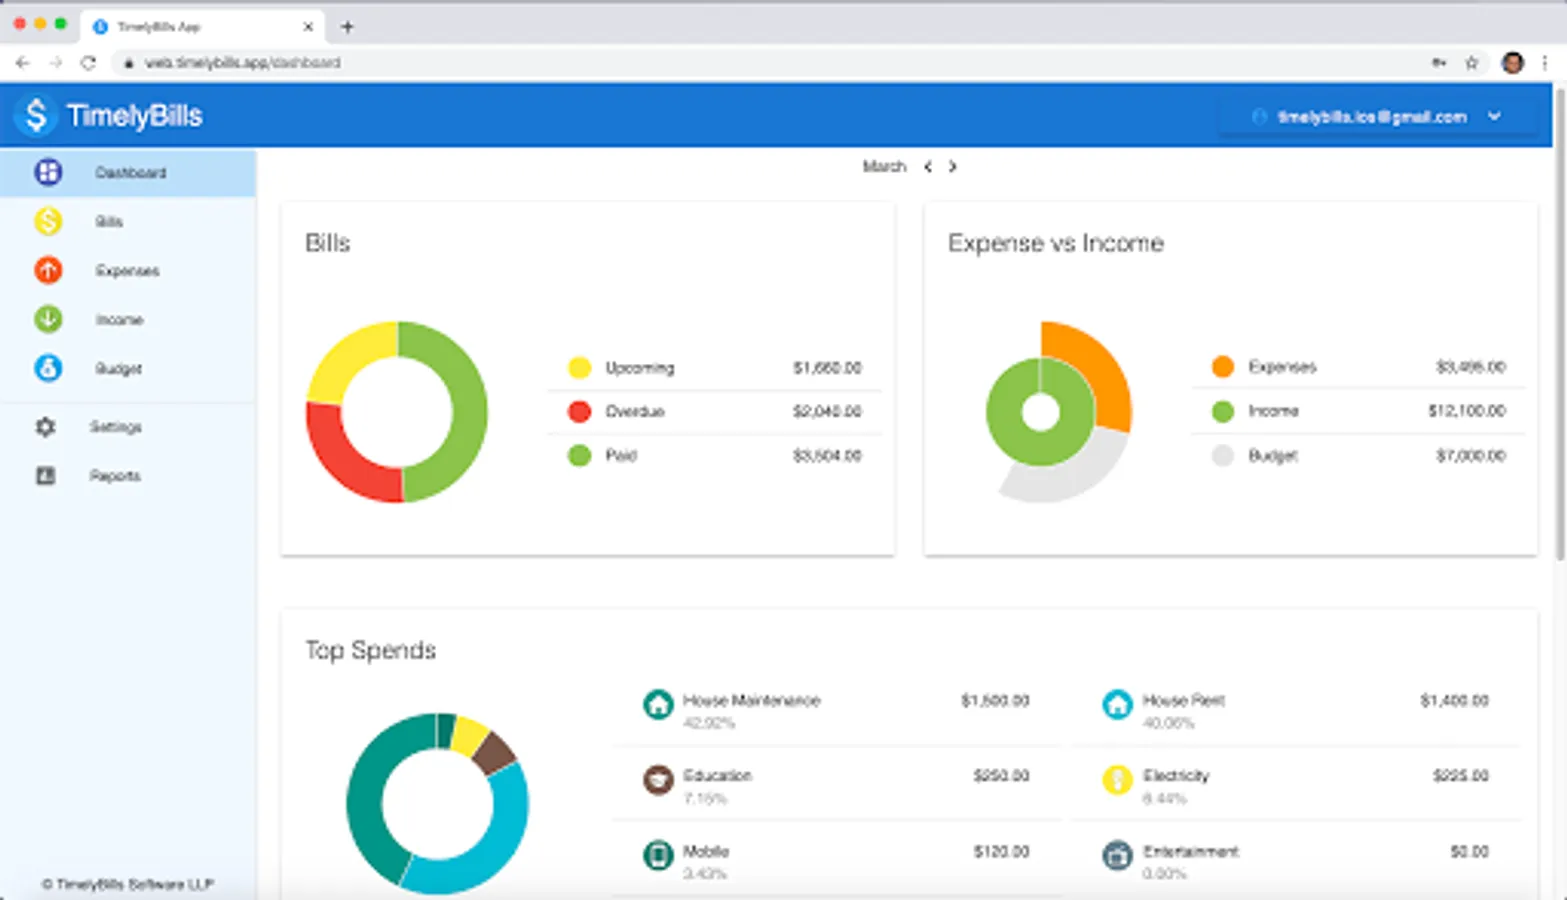The height and width of the screenshot is (900, 1567).
Task: Click the Education category icon
Action: 658,780
